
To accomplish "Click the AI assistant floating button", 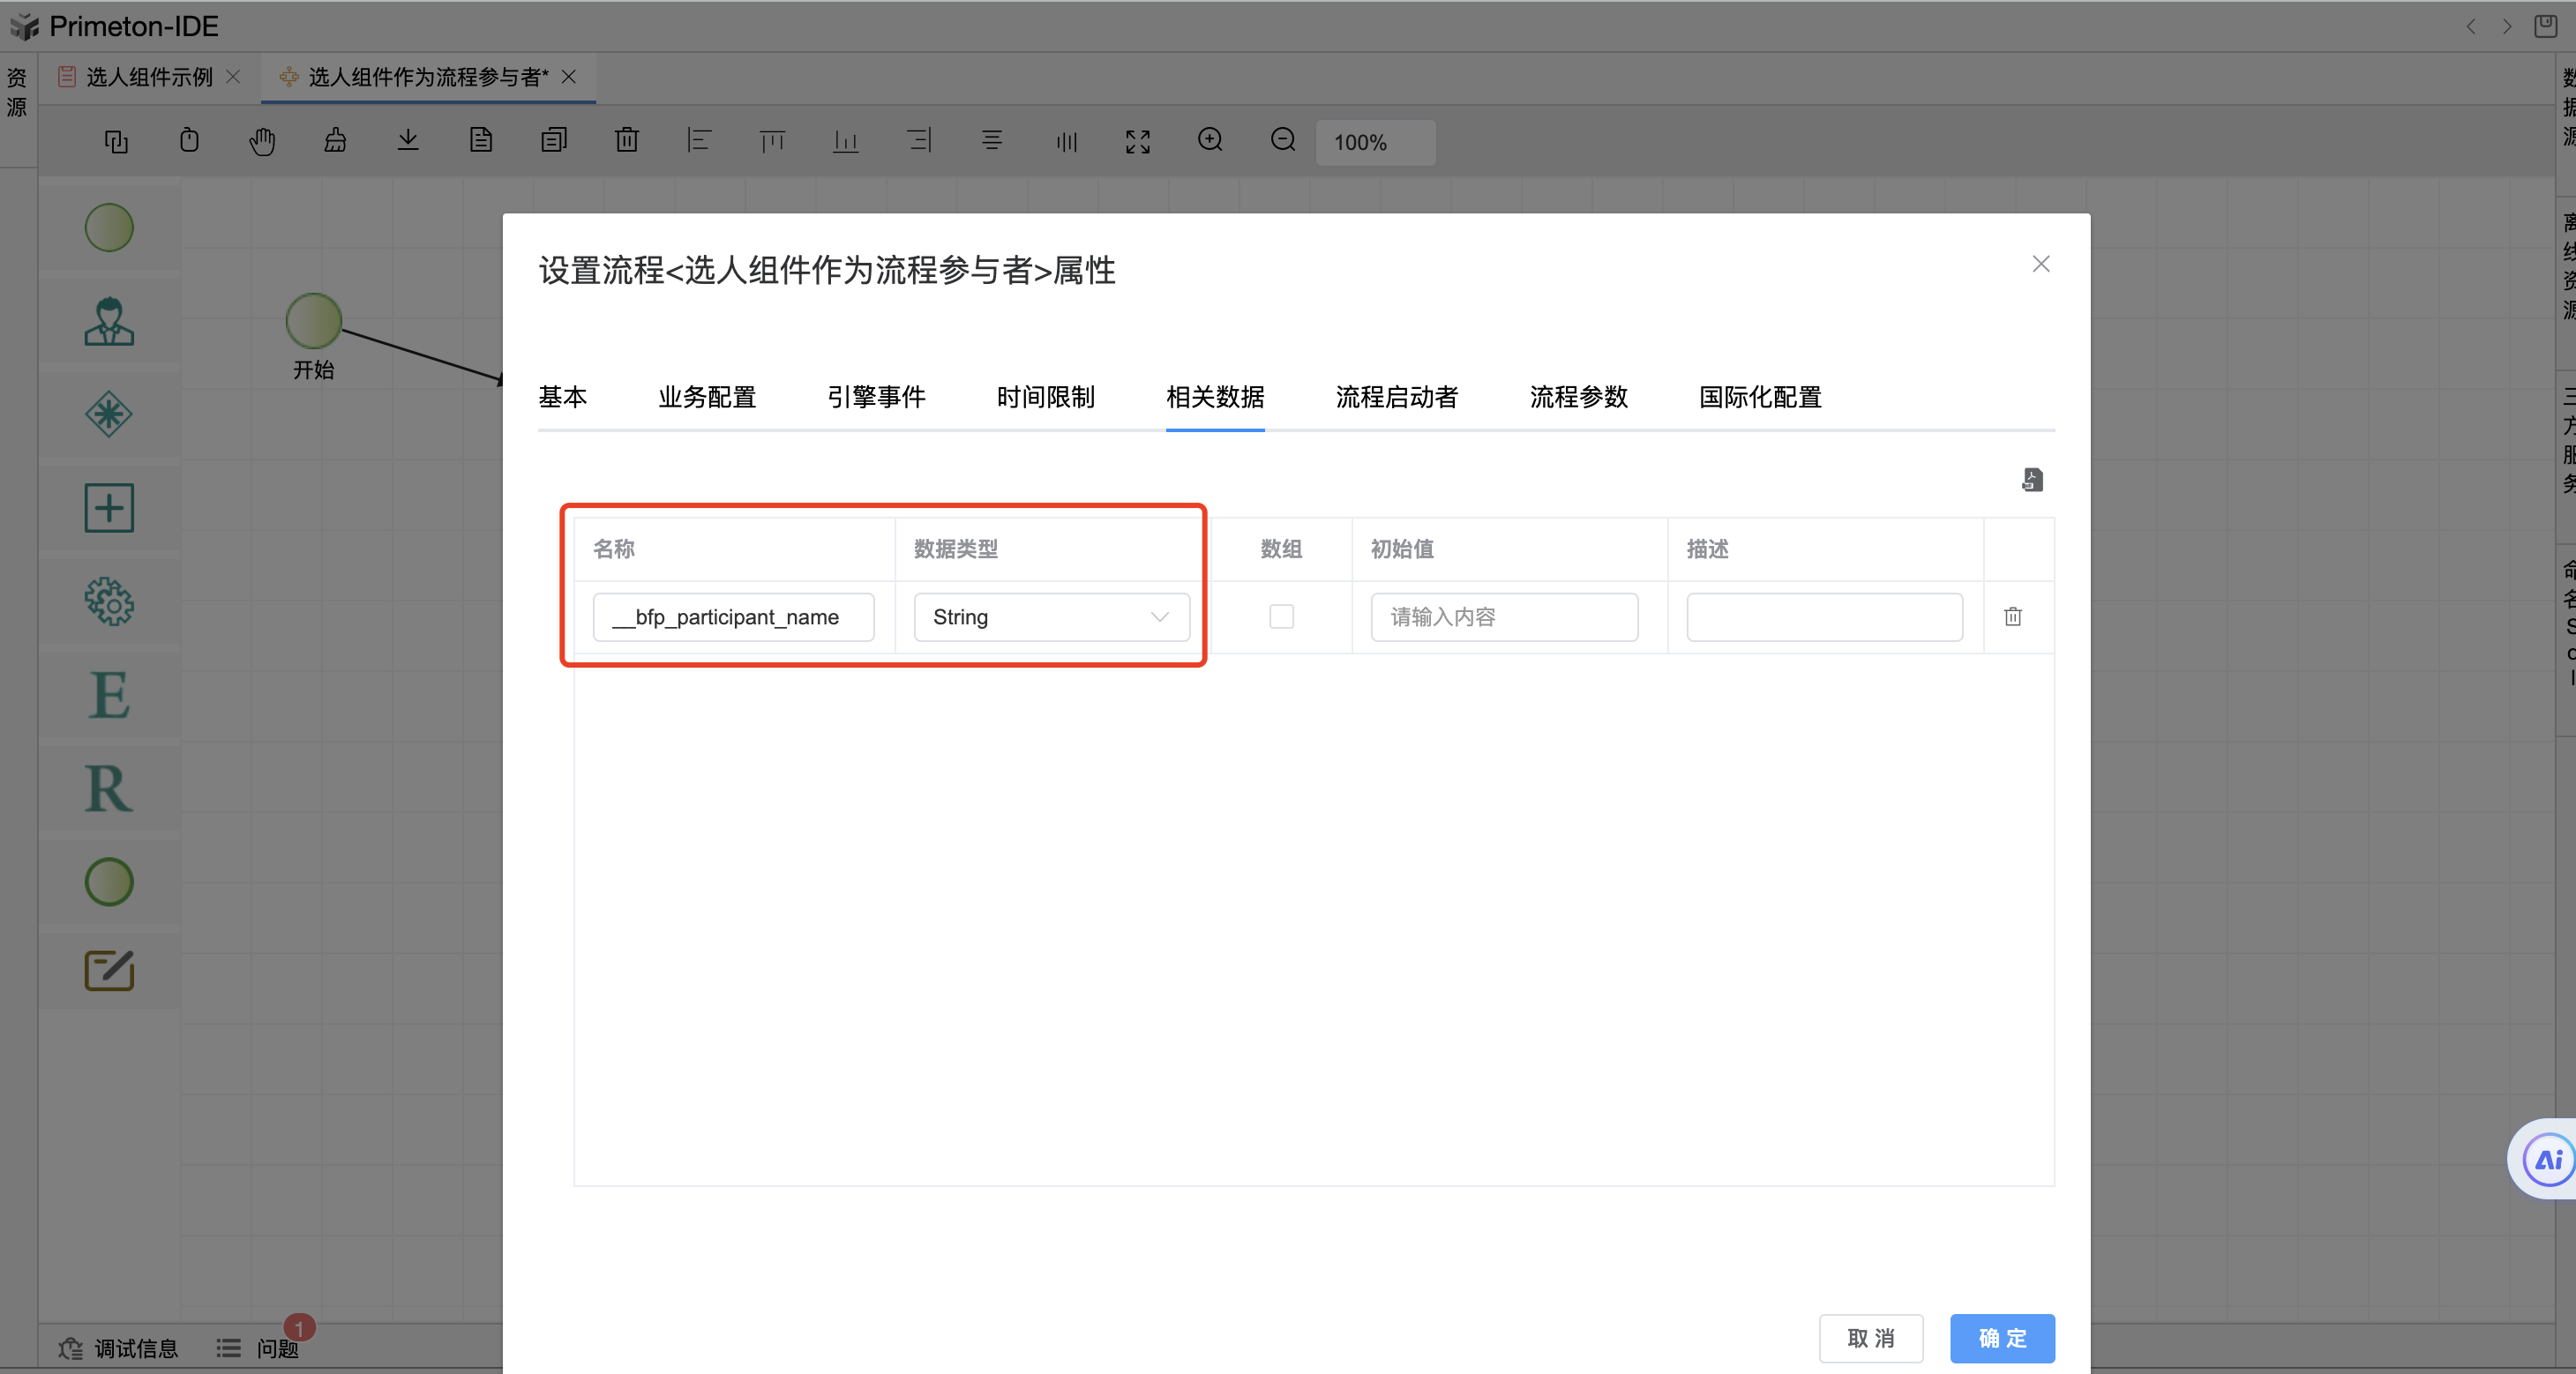I will click(2546, 1159).
